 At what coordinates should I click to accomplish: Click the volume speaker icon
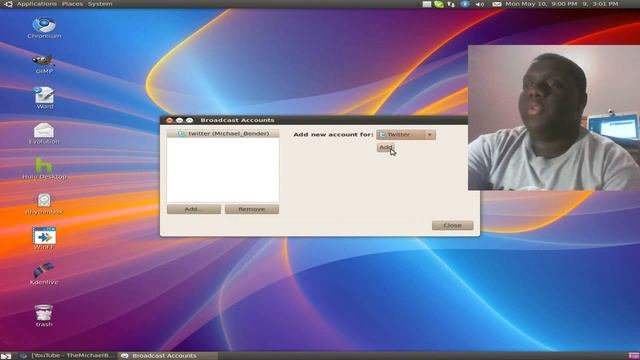click(x=480, y=4)
